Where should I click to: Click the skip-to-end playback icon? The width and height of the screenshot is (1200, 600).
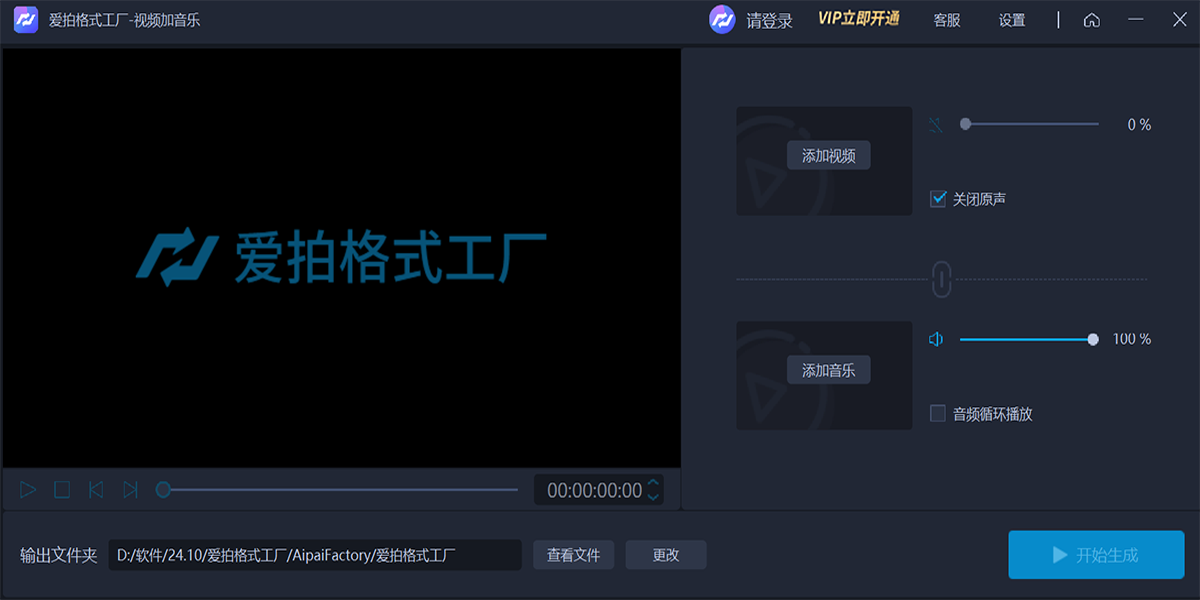[x=131, y=489]
